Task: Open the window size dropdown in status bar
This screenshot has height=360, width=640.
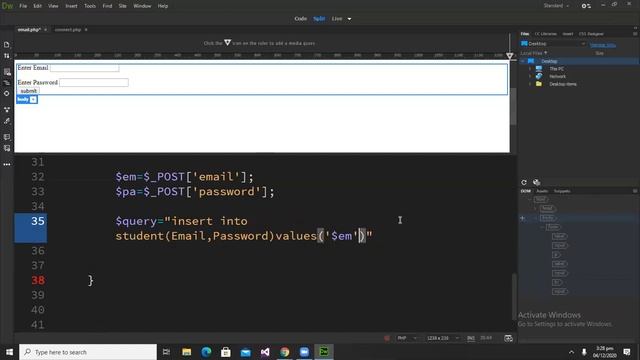Action: pyautogui.click(x=442, y=338)
